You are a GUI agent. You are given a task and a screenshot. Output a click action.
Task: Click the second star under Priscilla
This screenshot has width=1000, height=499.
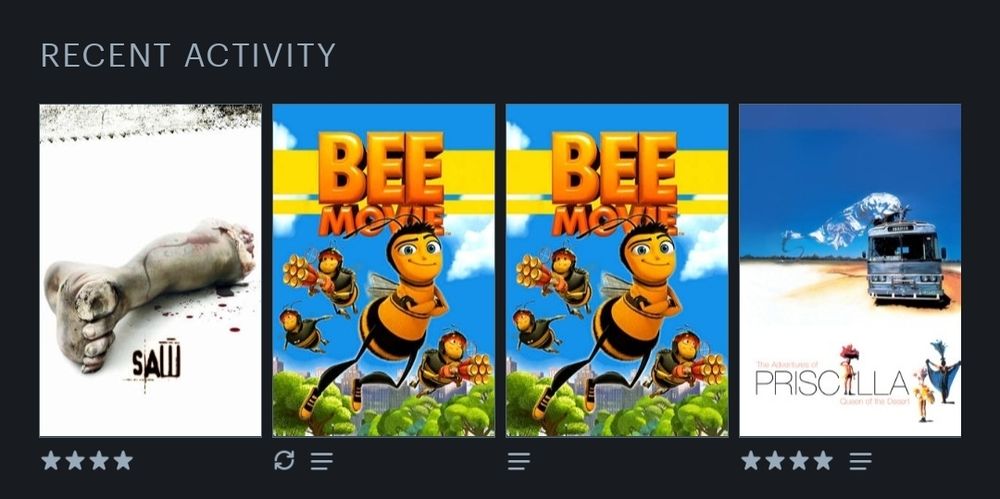775,460
